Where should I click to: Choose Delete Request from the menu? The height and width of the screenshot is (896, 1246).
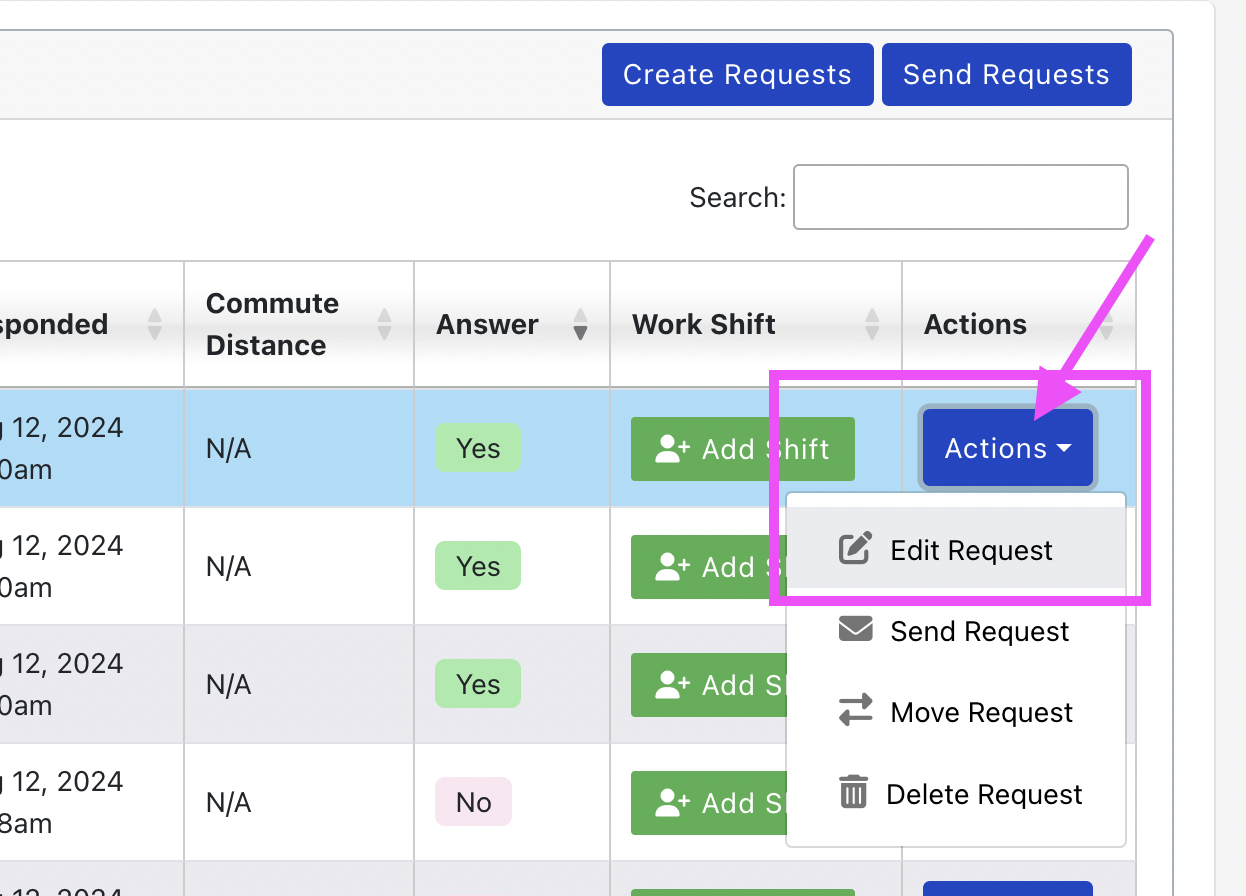click(956, 794)
